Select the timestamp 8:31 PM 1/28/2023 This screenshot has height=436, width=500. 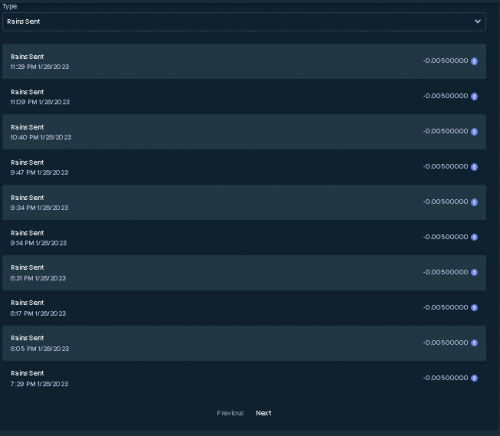38,278
